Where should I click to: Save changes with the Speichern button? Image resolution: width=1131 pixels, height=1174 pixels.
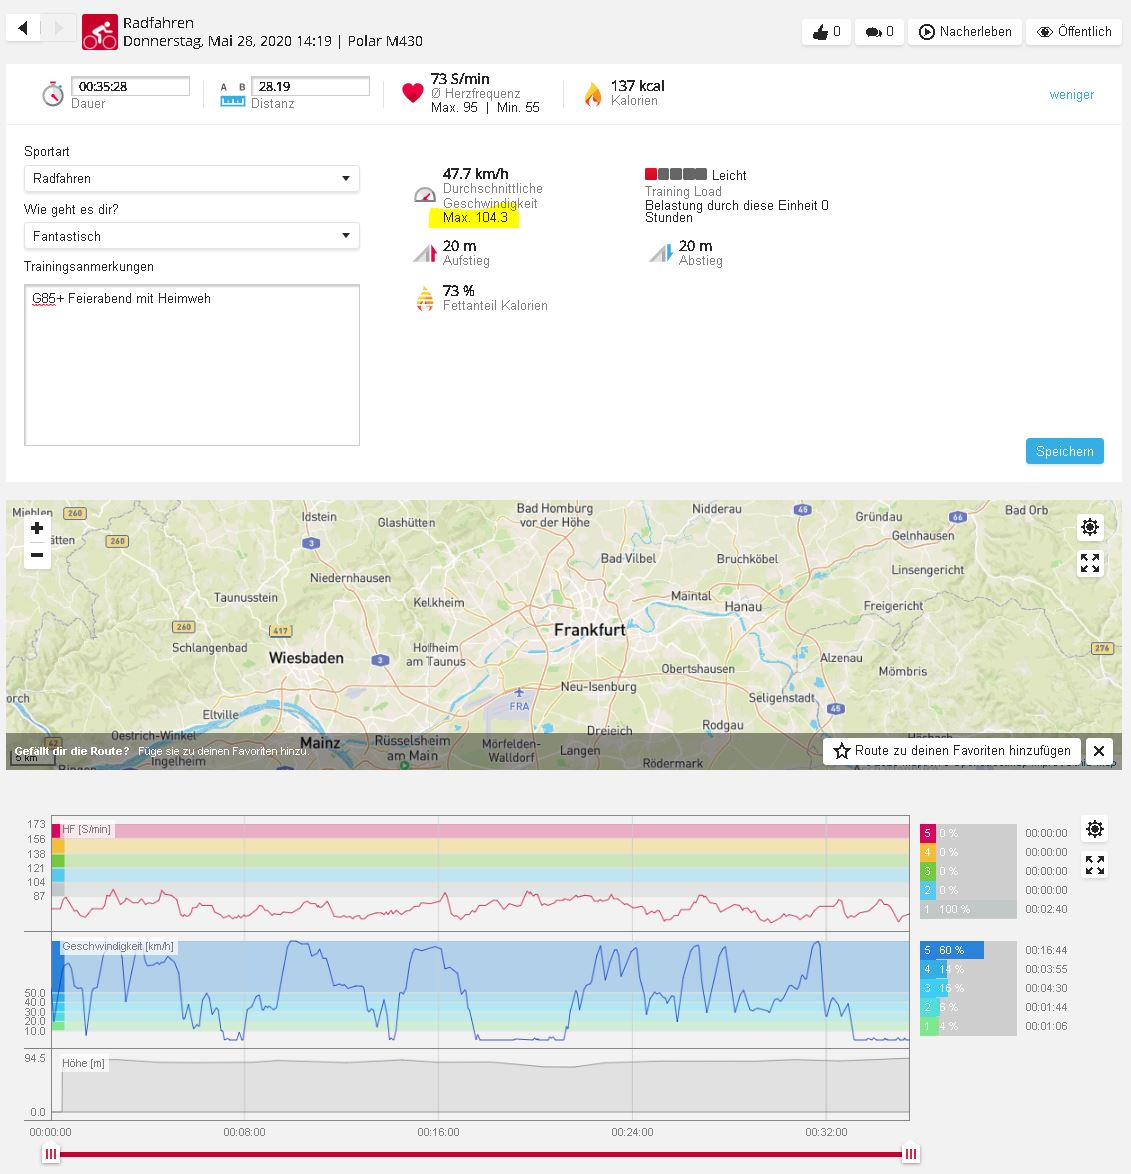(1064, 451)
